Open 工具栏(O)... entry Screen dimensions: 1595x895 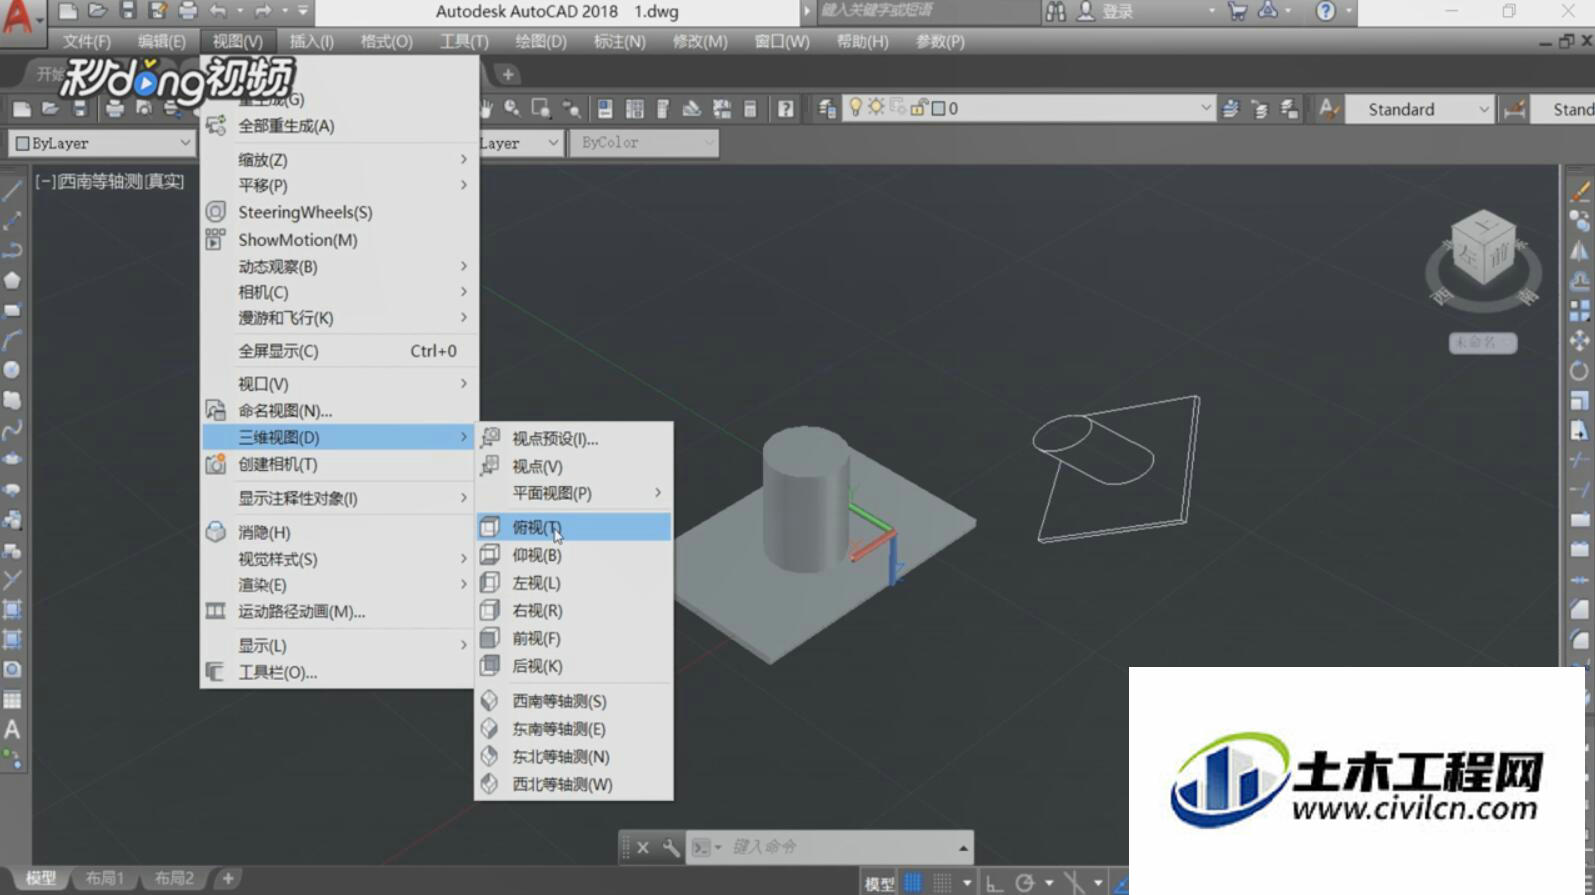pos(339,673)
